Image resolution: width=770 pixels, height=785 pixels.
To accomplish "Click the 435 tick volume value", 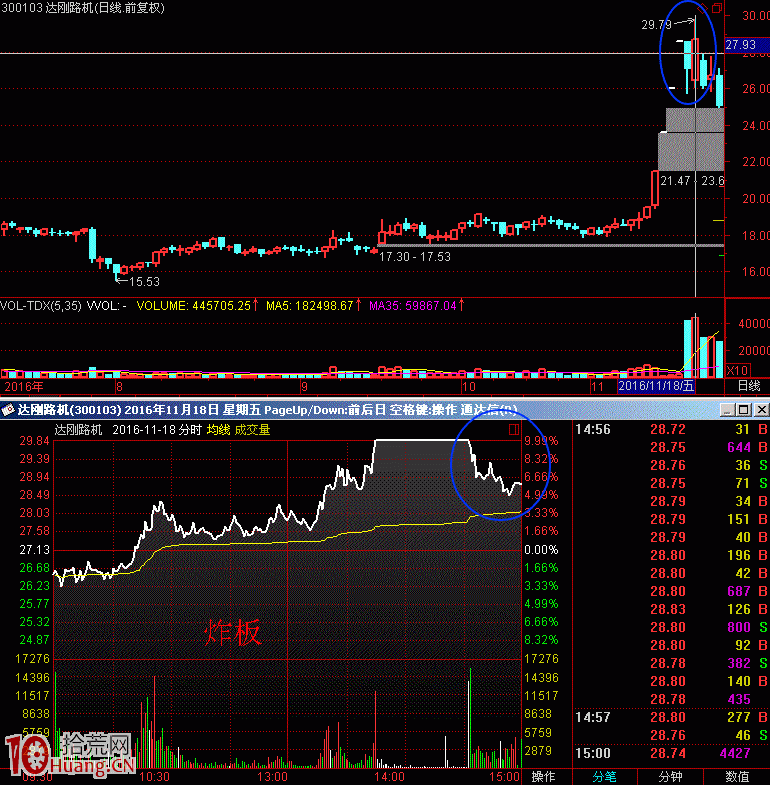I will (x=738, y=699).
